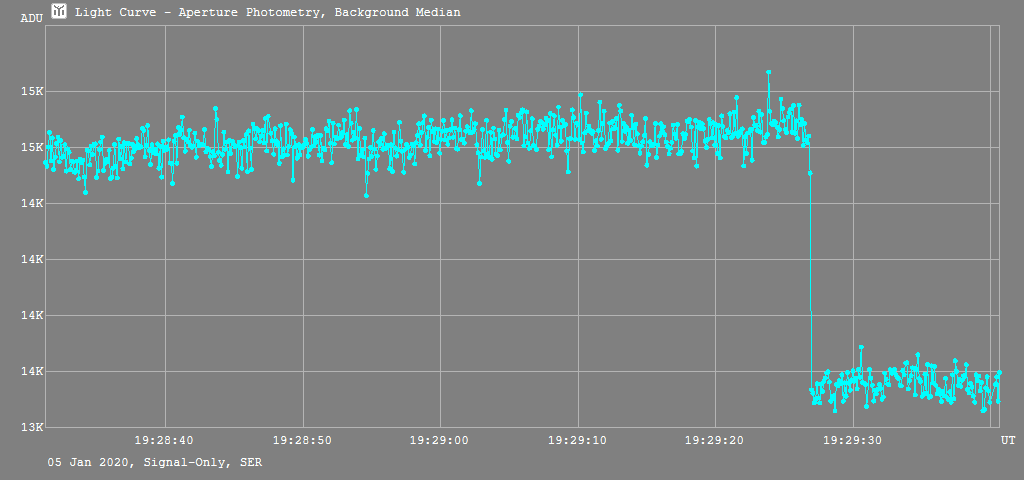1024x480 pixels.
Task: Click the last data point at curve end
Action: (x=998, y=373)
